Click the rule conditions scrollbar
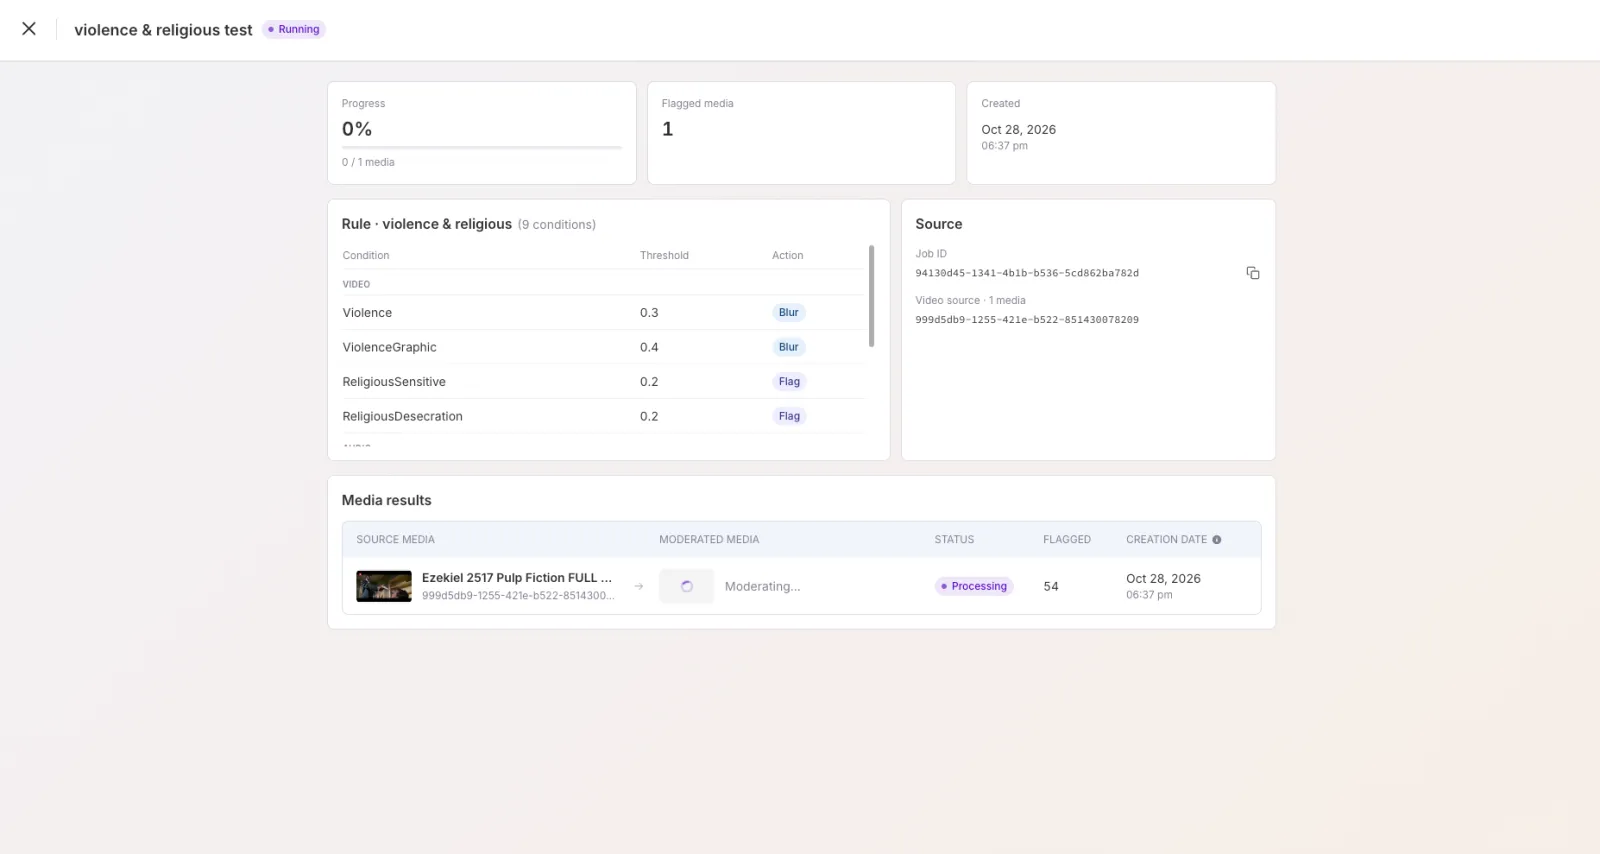Viewport: 1600px width, 854px height. [x=871, y=296]
